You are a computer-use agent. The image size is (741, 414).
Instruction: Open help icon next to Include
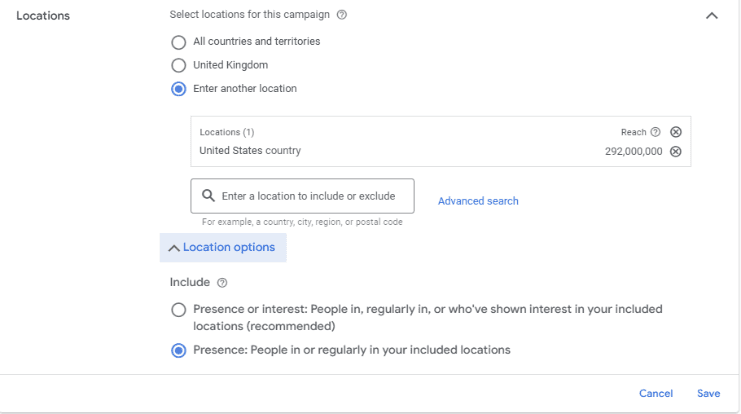222,283
